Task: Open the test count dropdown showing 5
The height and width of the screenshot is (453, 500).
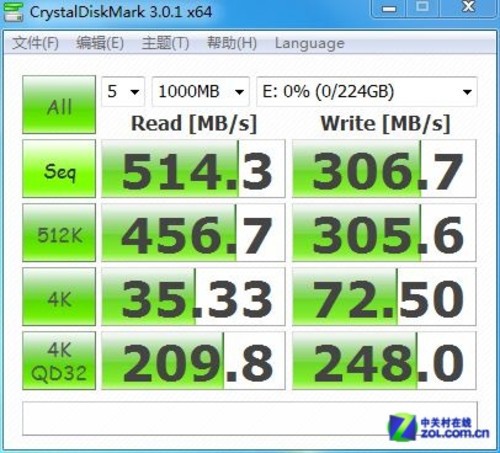Action: 123,91
